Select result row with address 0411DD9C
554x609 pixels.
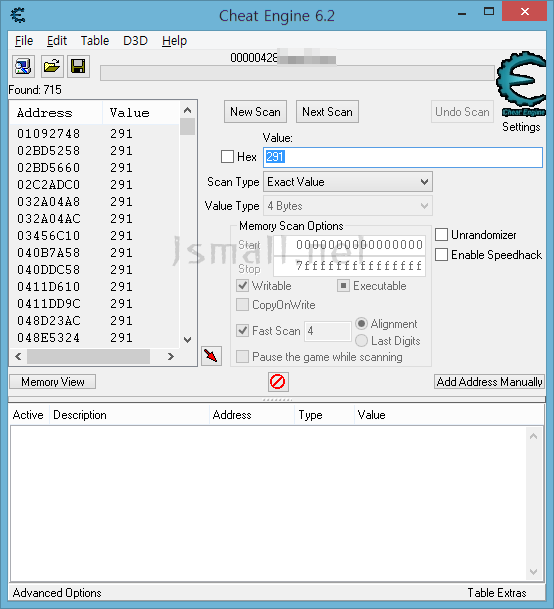click(94, 304)
